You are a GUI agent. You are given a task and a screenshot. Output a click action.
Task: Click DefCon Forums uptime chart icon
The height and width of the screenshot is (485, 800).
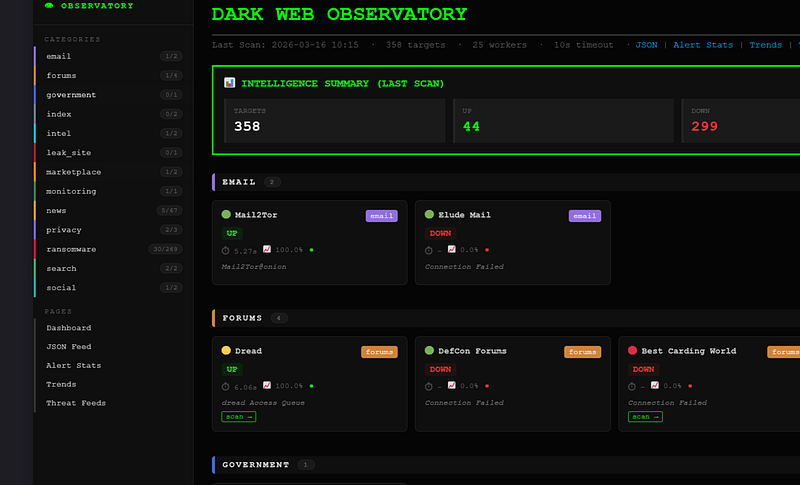[x=452, y=385]
